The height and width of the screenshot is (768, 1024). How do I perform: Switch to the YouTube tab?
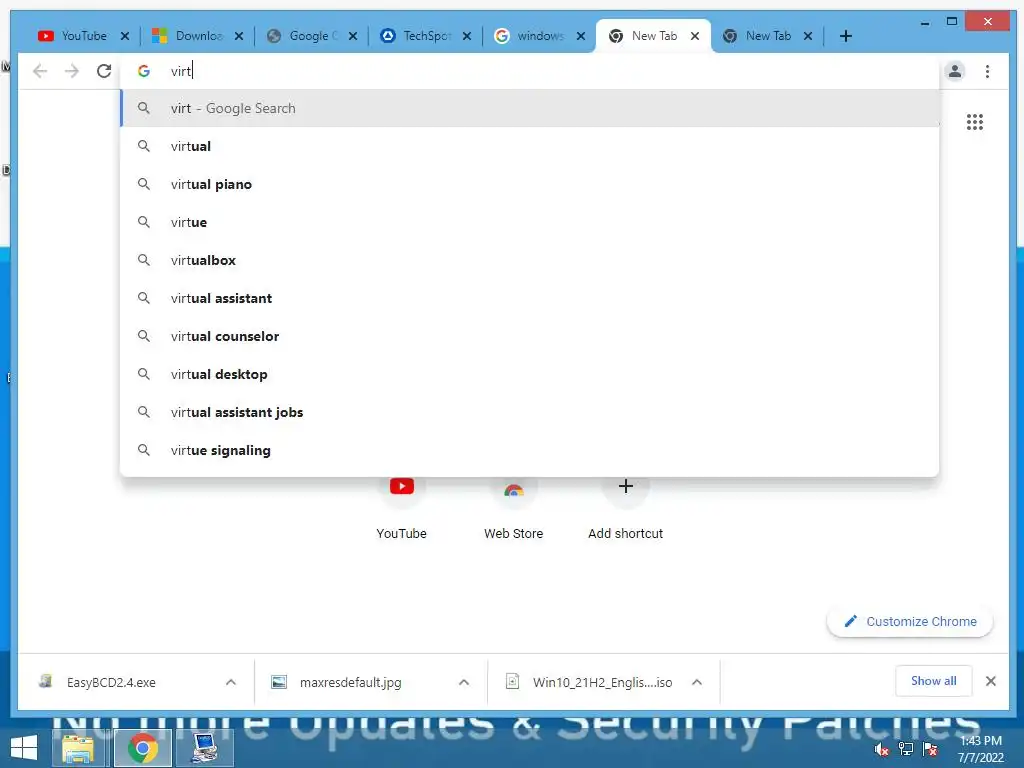[x=82, y=36]
